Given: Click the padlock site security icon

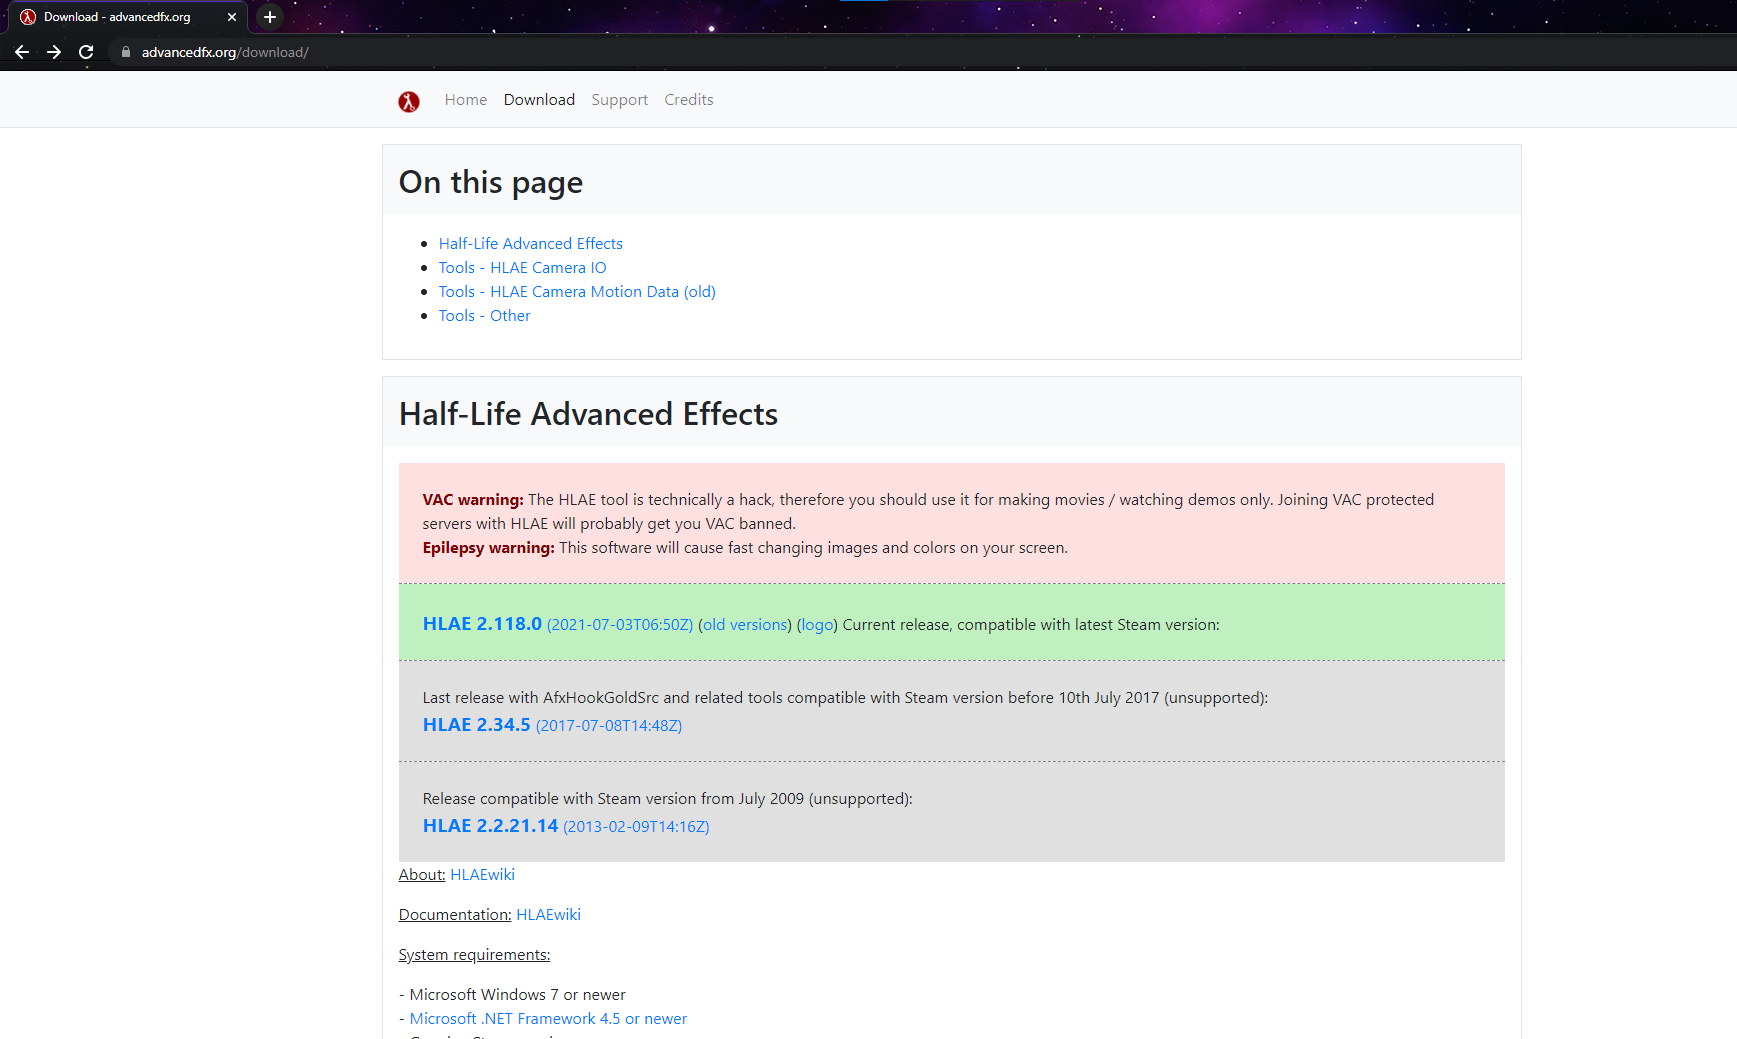Looking at the screenshot, I should (x=125, y=52).
